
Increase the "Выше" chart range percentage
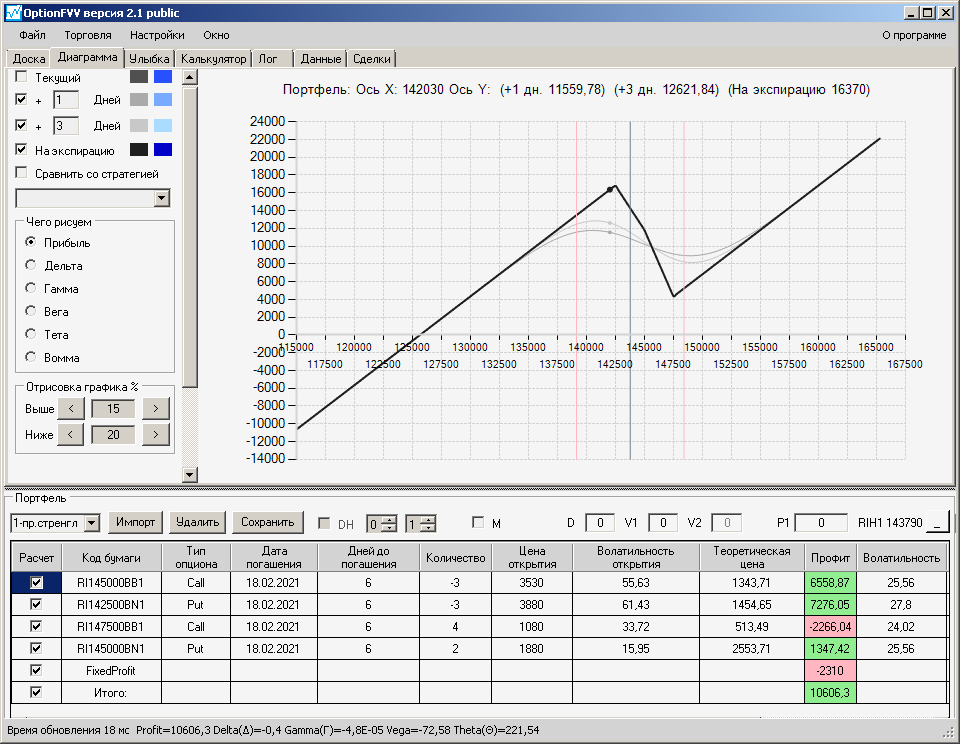[156, 408]
